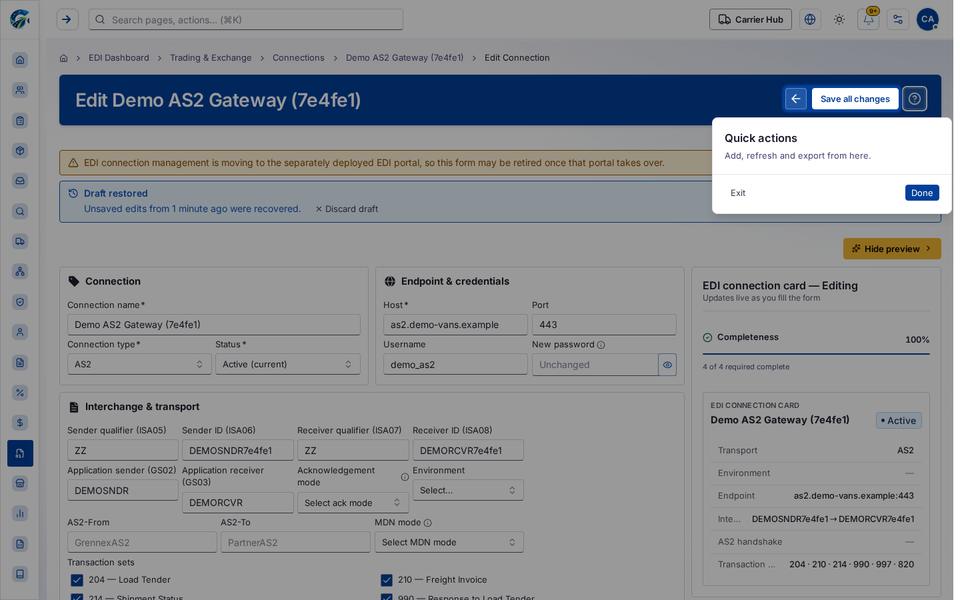
Task: Open the Select MDN mode dropdown
Action: click(x=449, y=542)
